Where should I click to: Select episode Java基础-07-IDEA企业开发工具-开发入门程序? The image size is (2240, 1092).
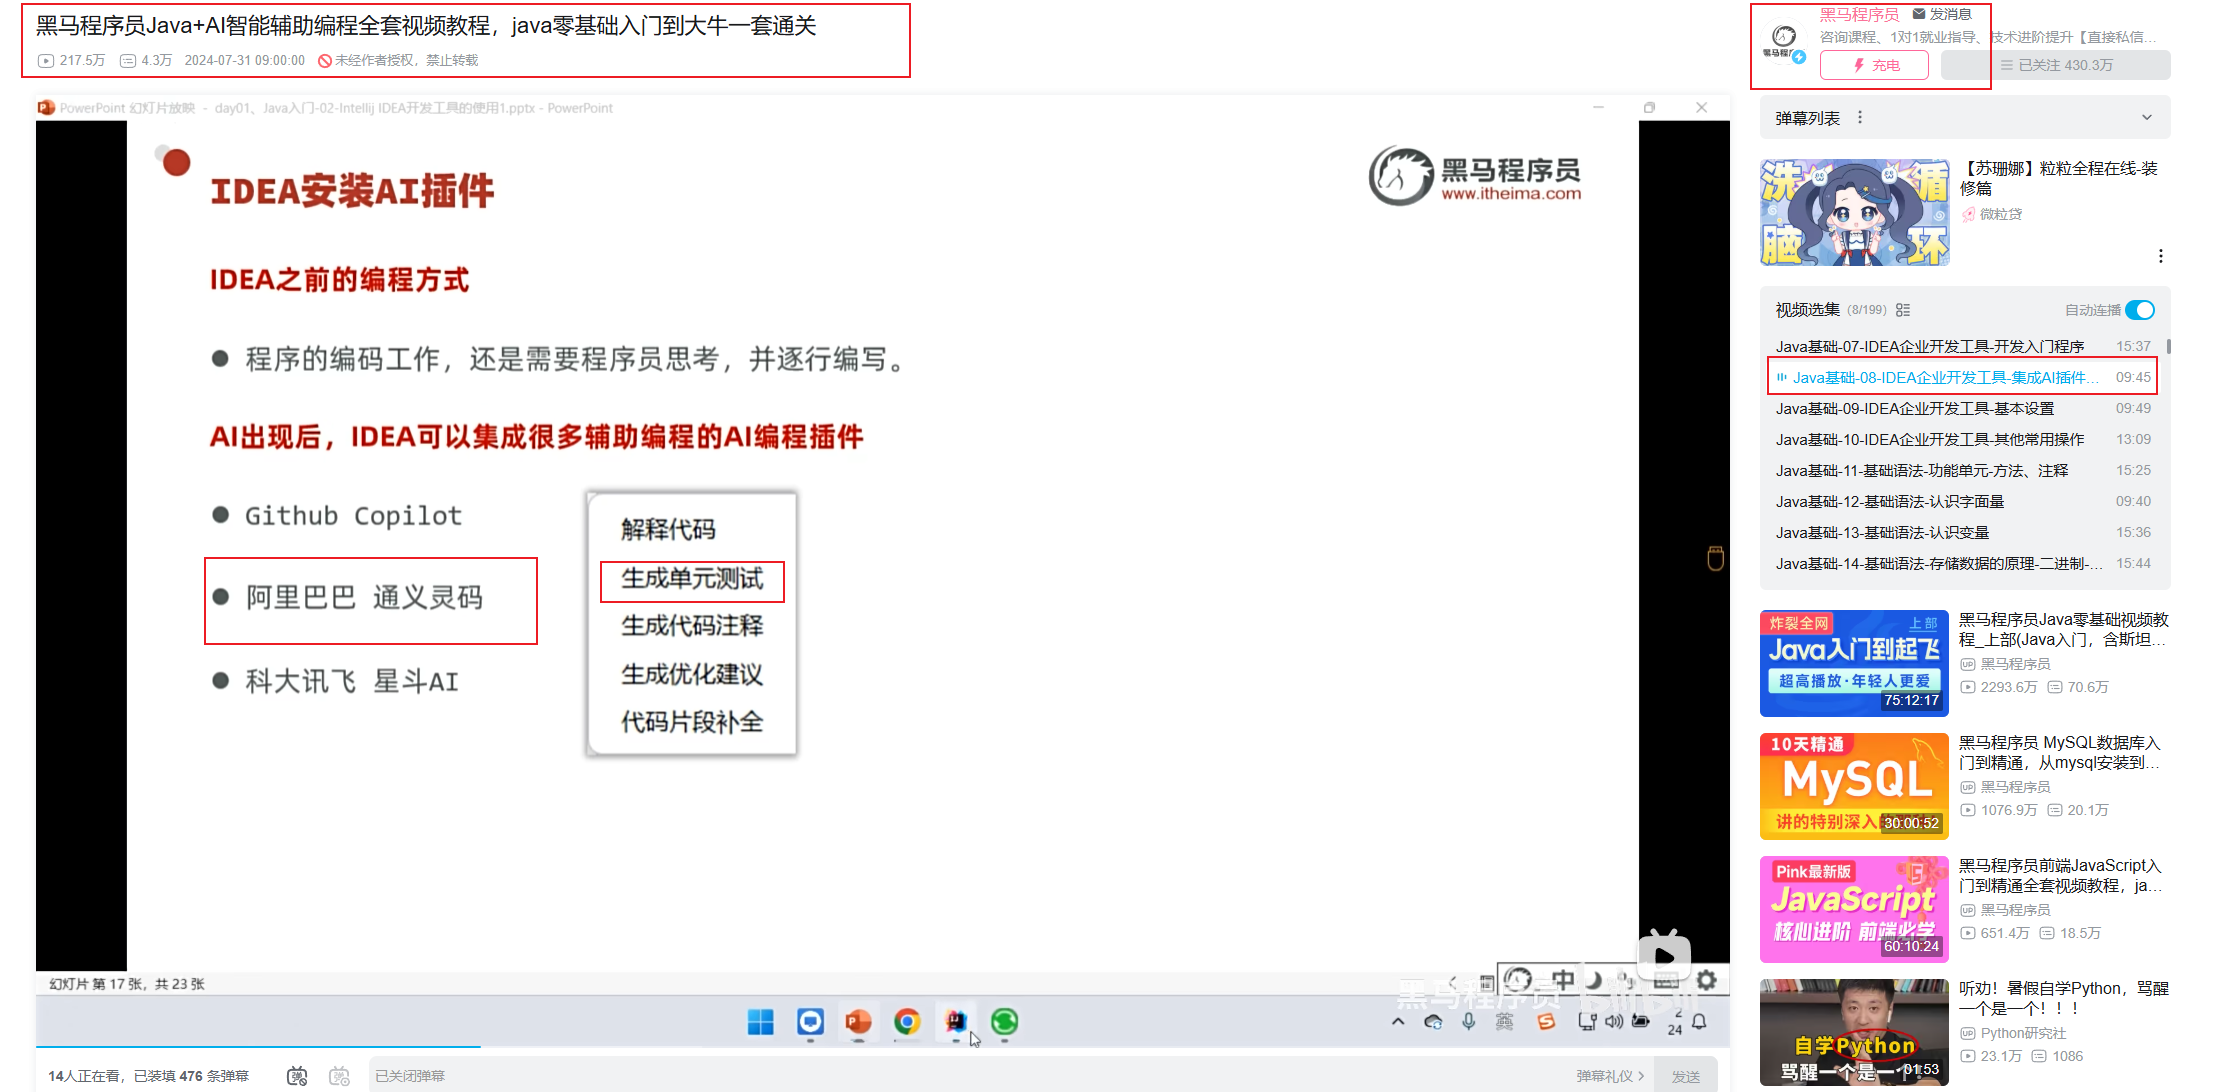(x=1963, y=346)
